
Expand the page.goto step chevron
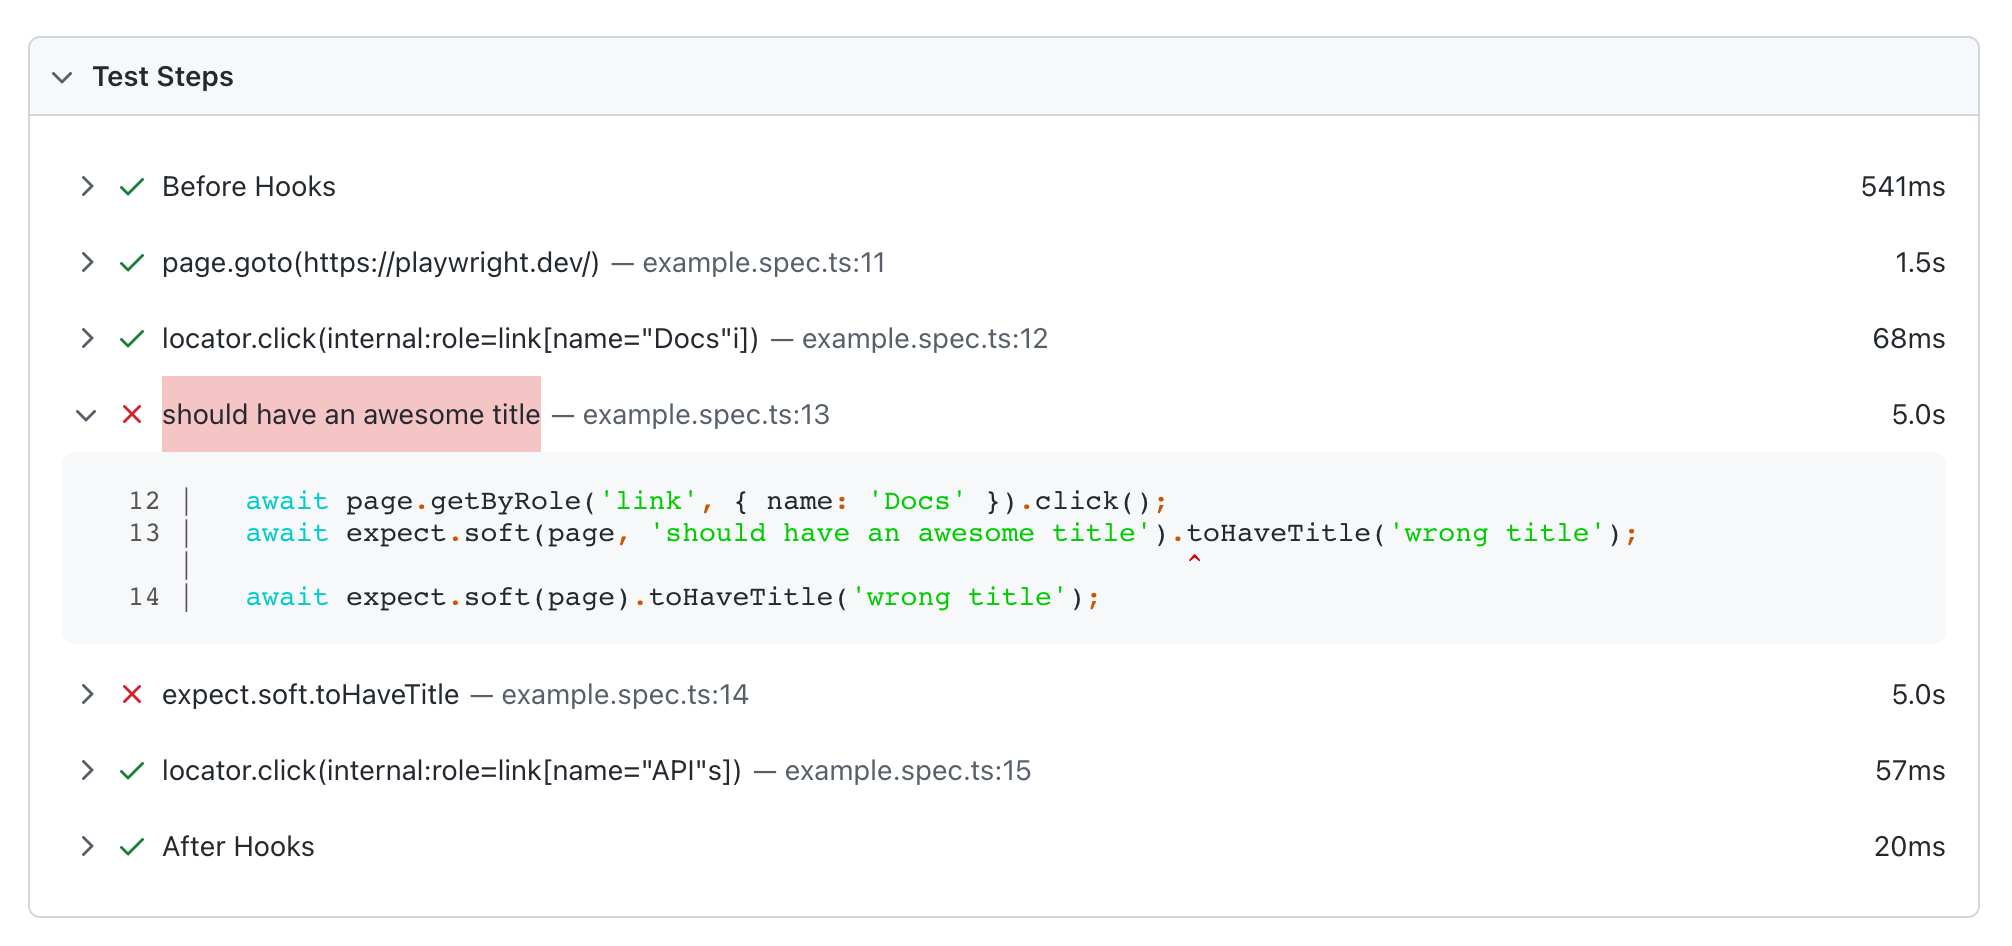point(88,263)
